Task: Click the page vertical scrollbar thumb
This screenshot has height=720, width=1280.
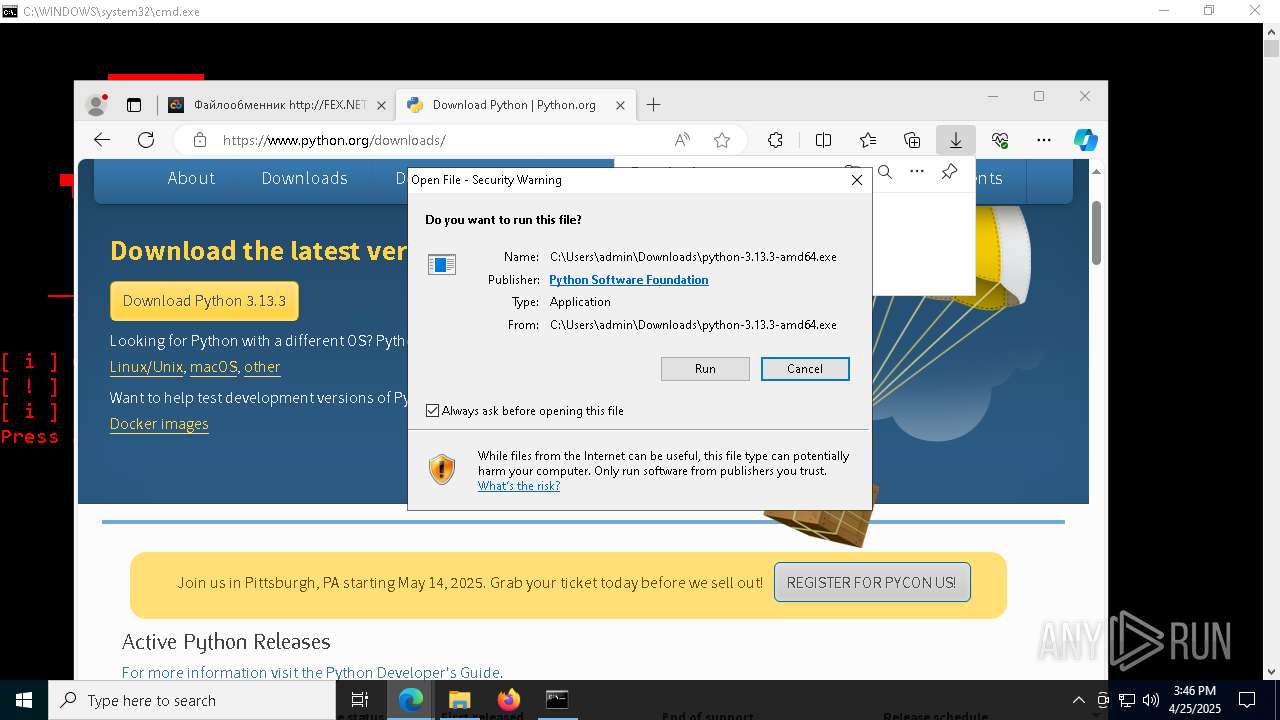Action: [x=1096, y=232]
